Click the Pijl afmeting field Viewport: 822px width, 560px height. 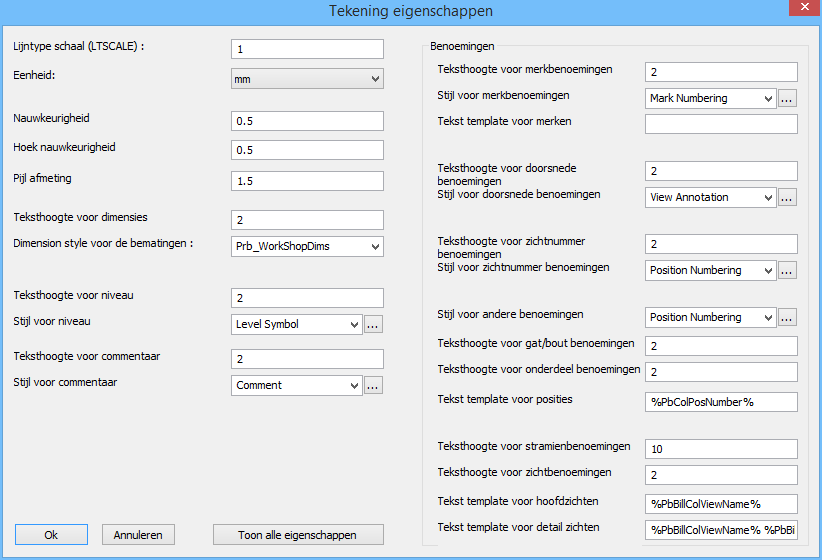307,181
